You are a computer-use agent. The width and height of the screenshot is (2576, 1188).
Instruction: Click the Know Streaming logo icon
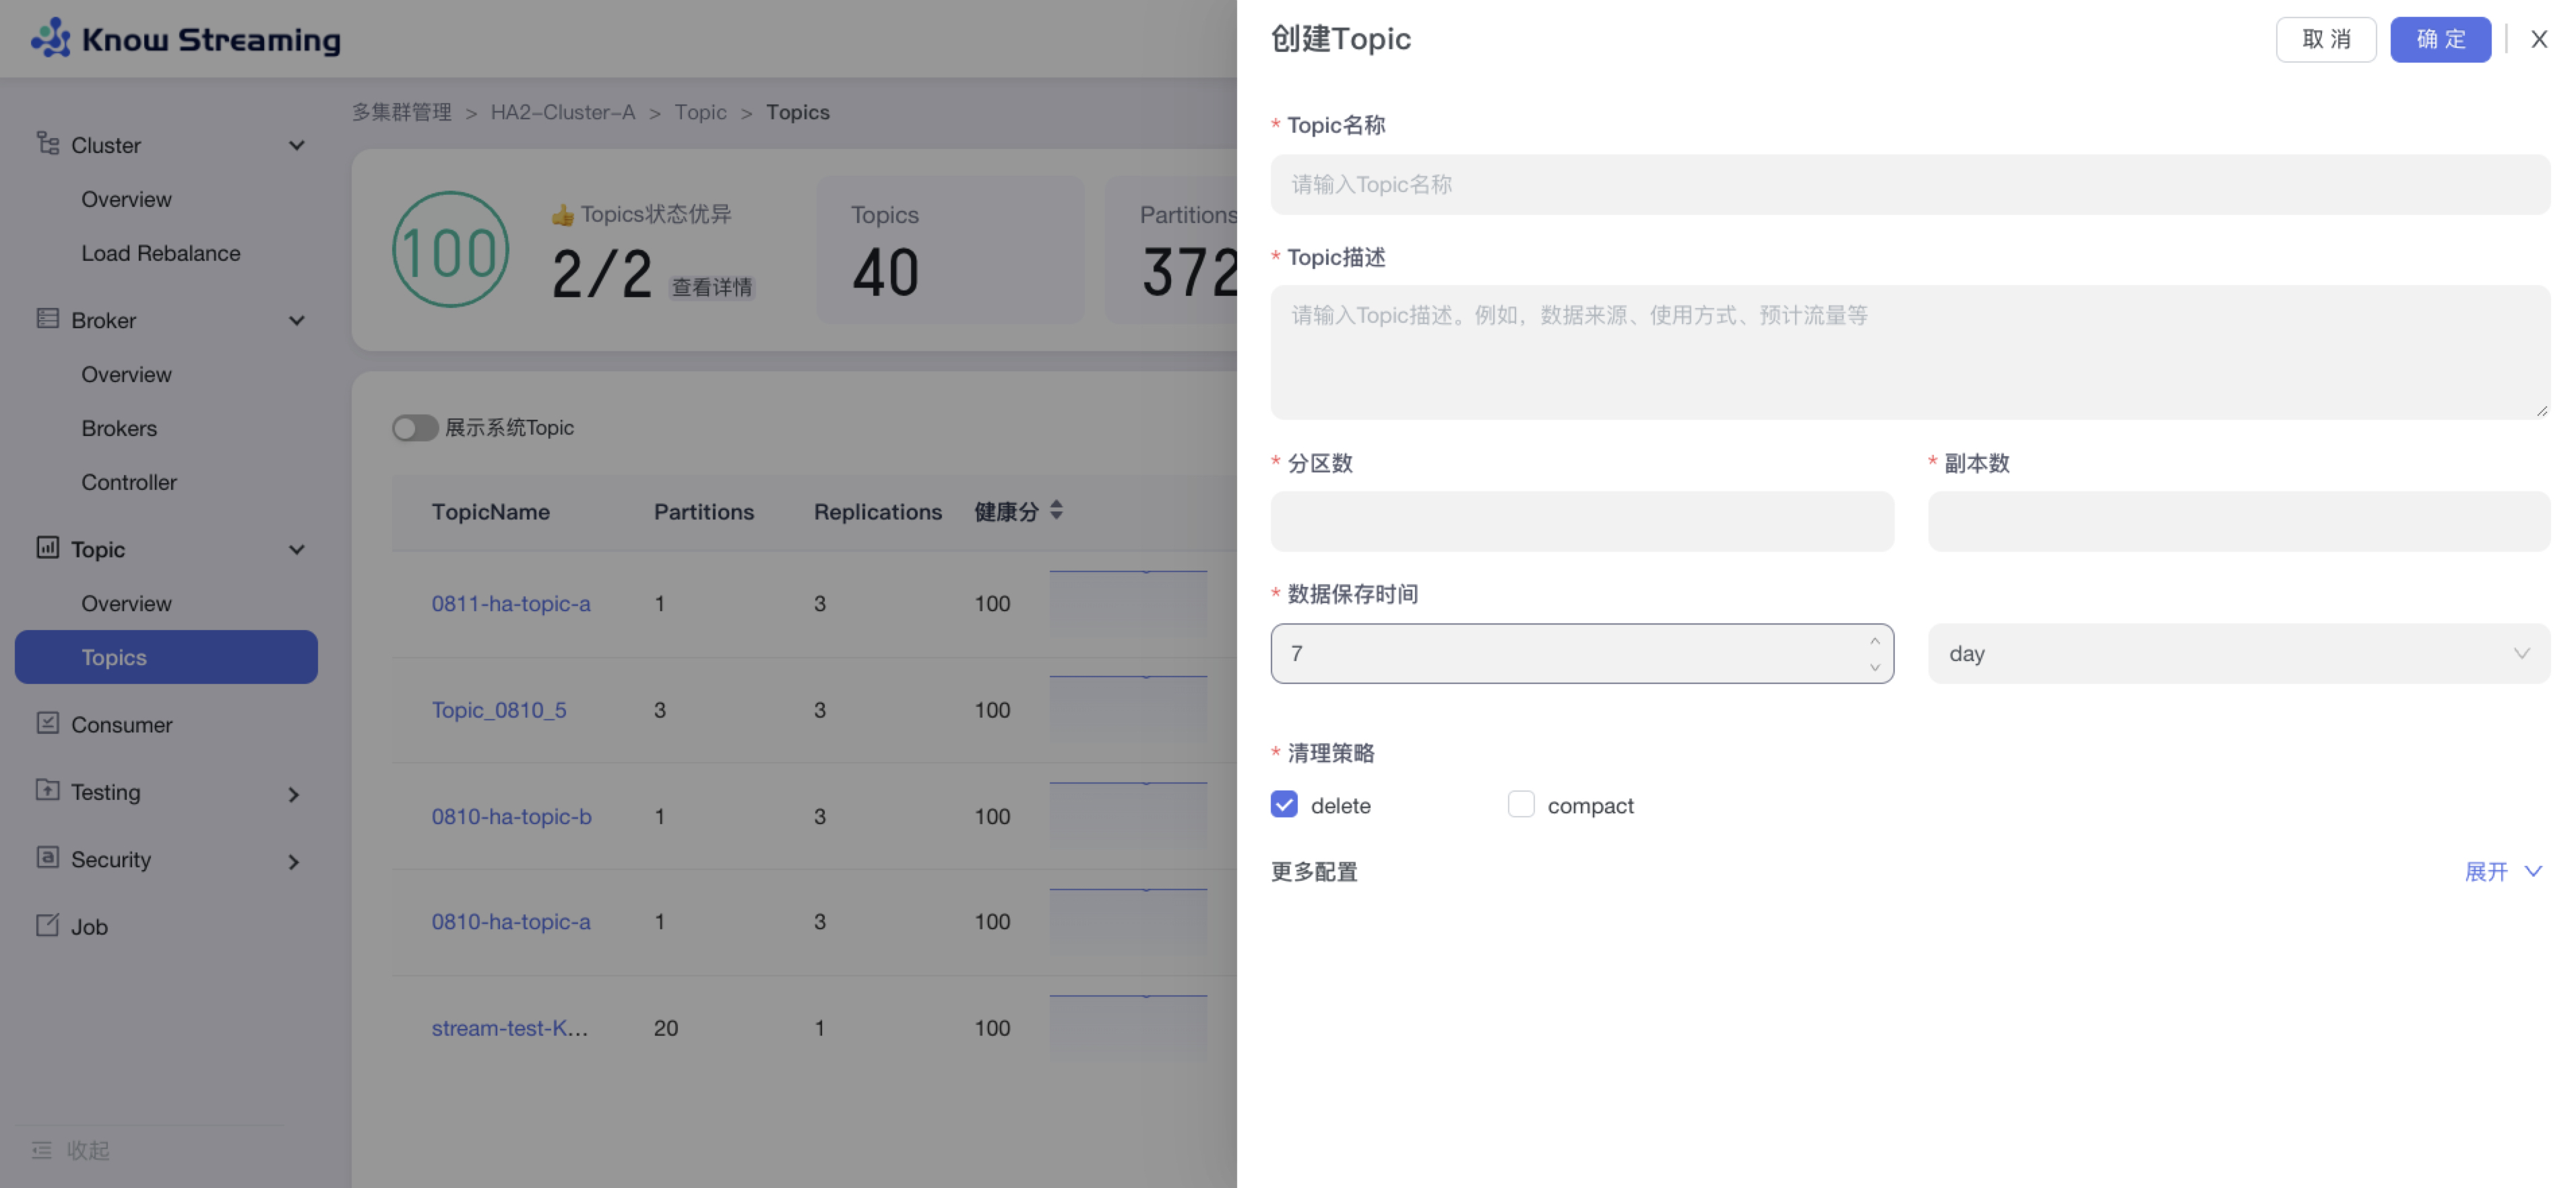[51, 38]
